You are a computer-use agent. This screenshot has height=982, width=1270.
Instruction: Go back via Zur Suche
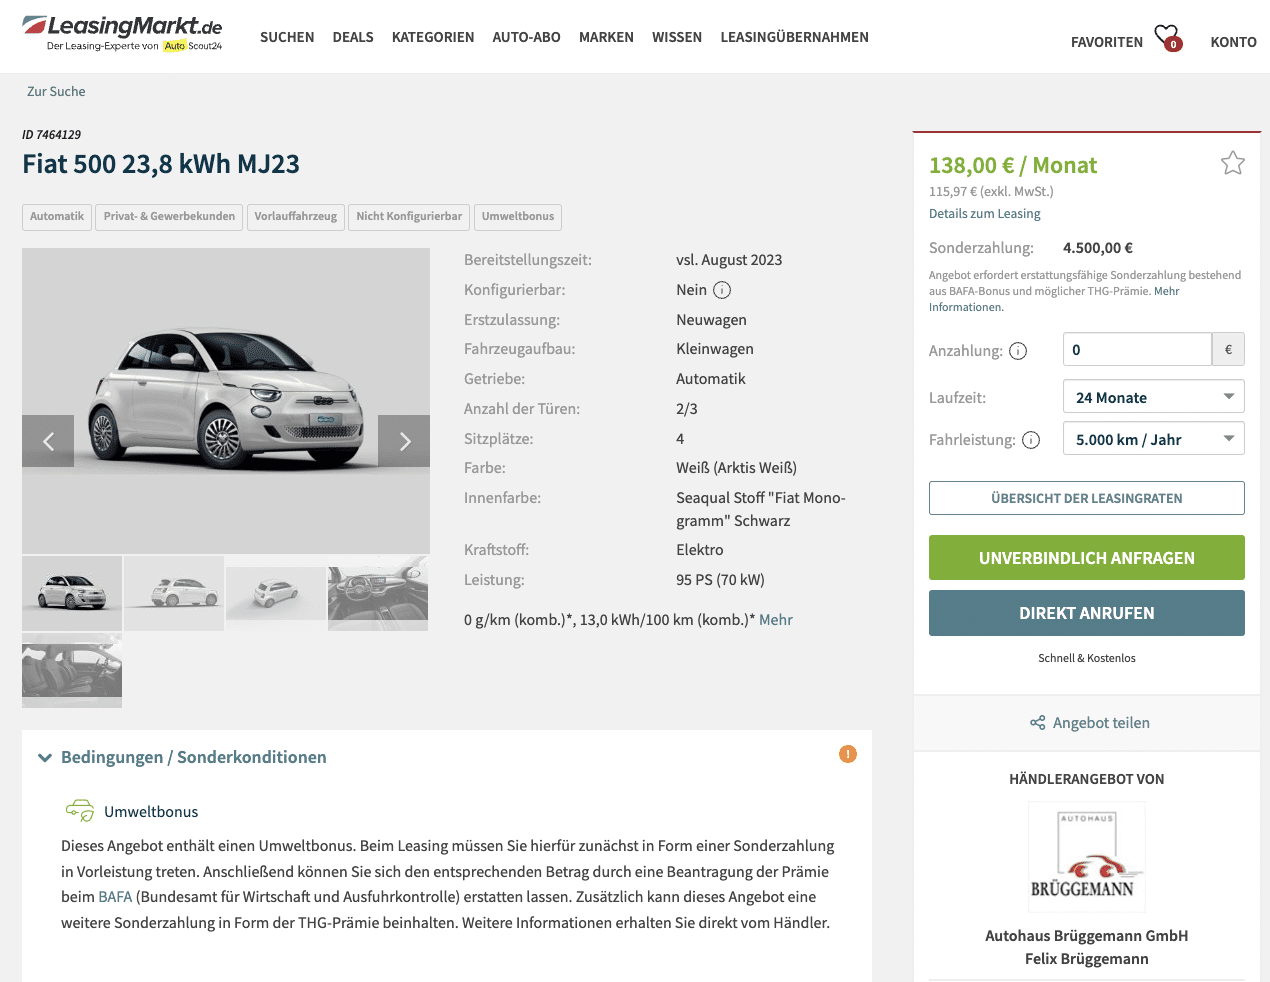coord(56,91)
